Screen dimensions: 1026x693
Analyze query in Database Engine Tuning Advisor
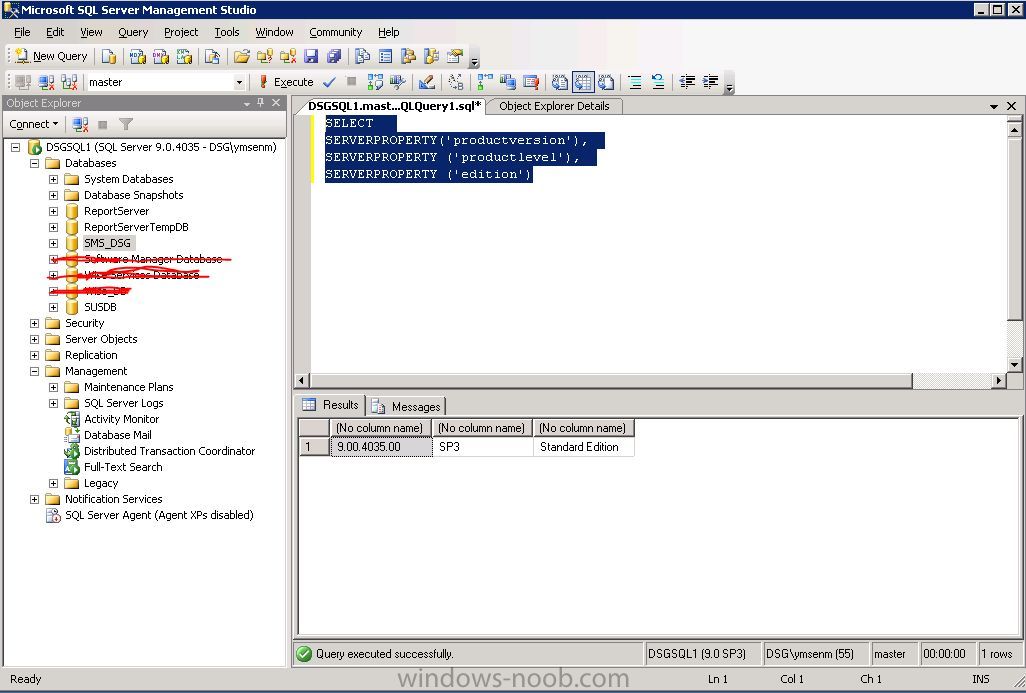[397, 82]
